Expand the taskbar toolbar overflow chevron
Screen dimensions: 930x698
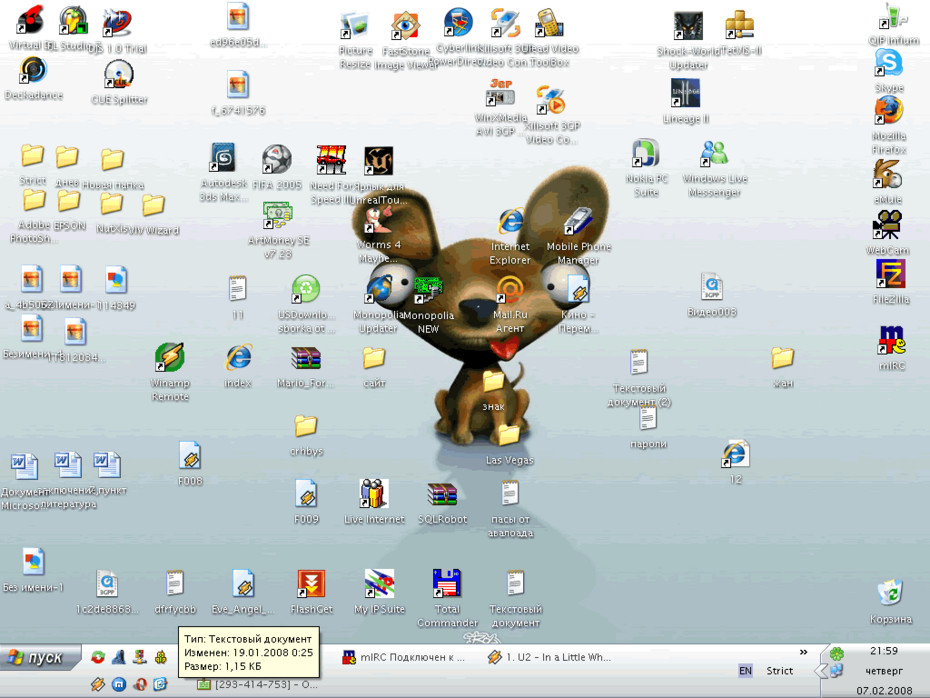(804, 652)
